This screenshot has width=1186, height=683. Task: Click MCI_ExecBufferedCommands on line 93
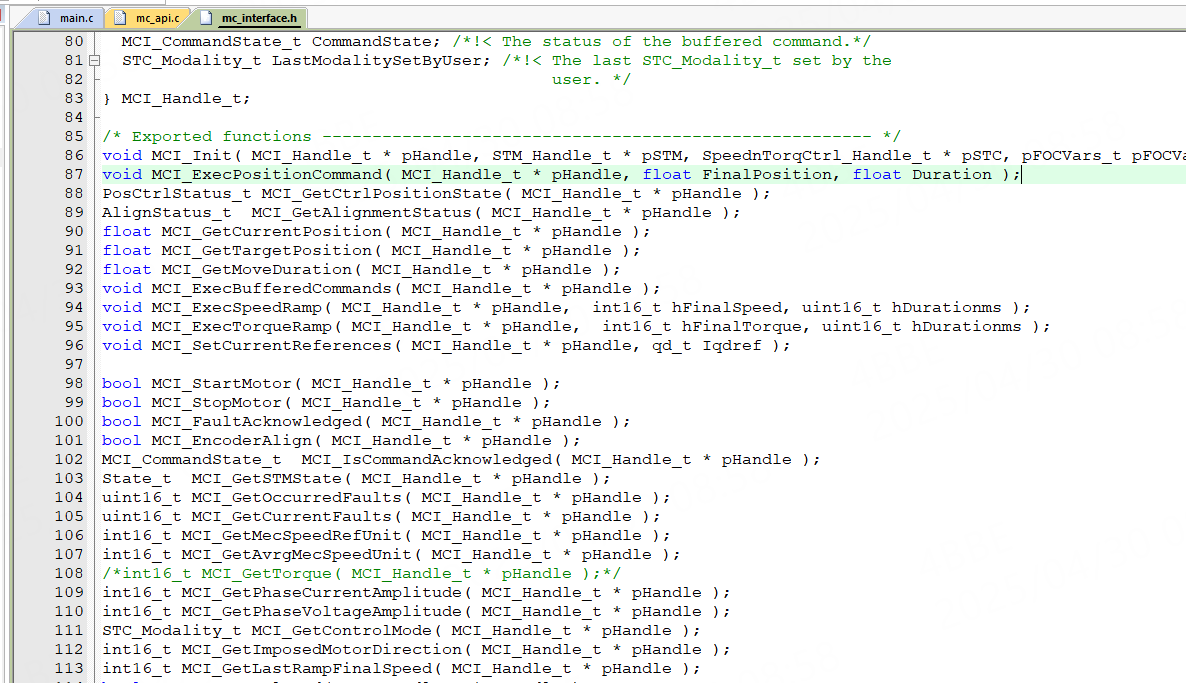coord(272,288)
